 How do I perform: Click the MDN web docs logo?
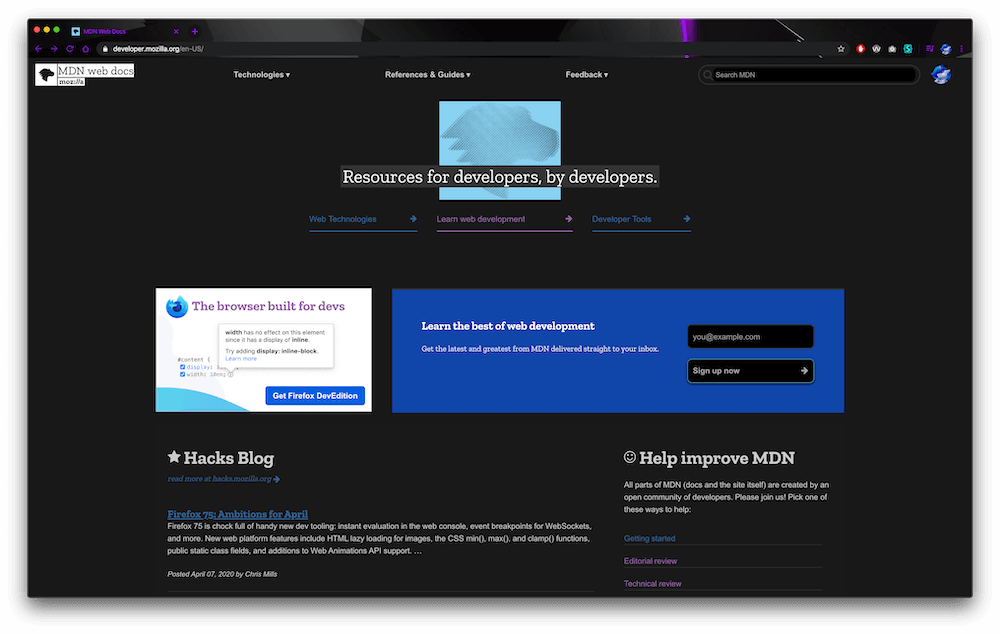pyautogui.click(x=85, y=73)
